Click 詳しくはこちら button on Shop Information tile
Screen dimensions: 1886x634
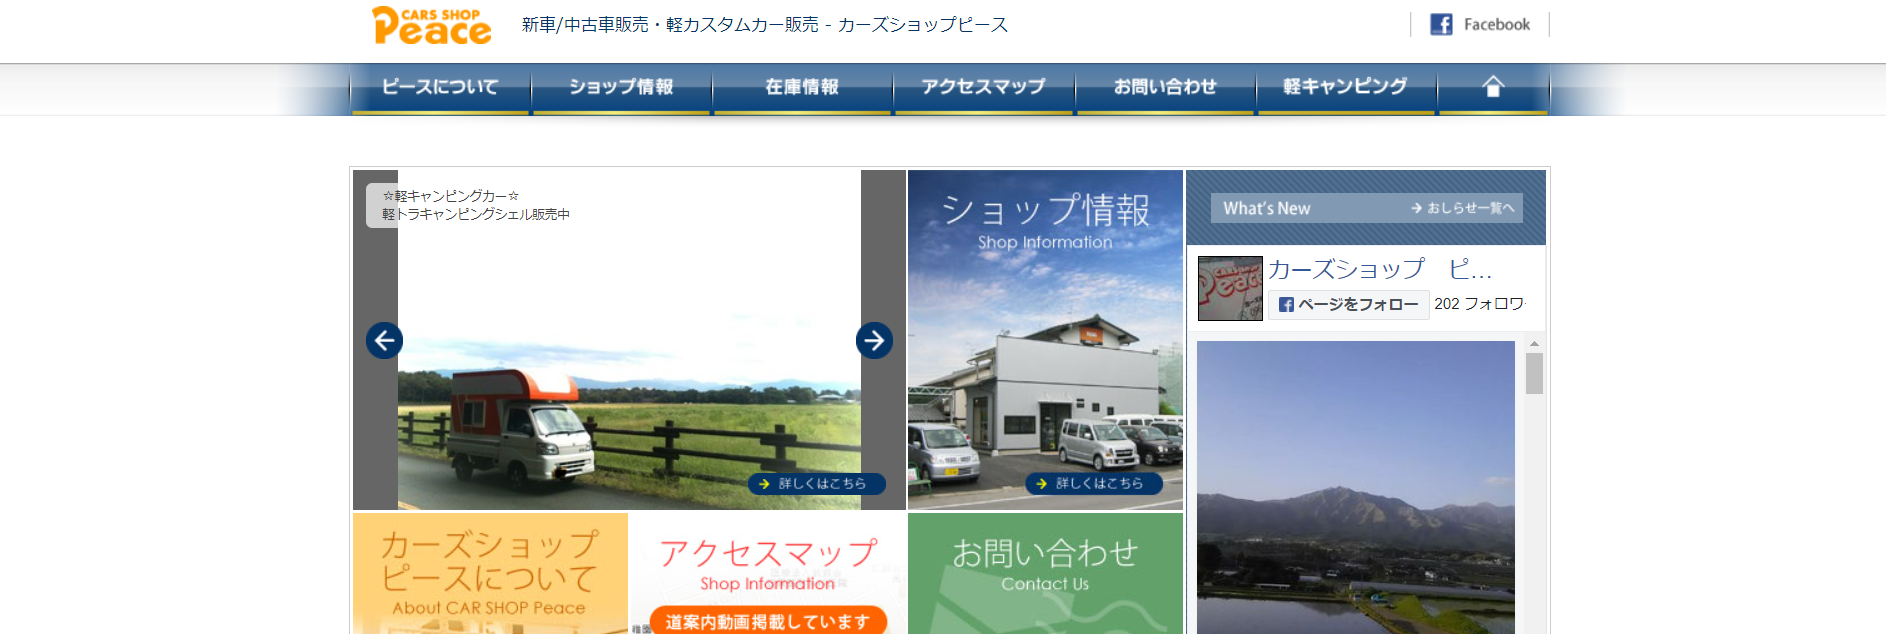(x=1094, y=484)
